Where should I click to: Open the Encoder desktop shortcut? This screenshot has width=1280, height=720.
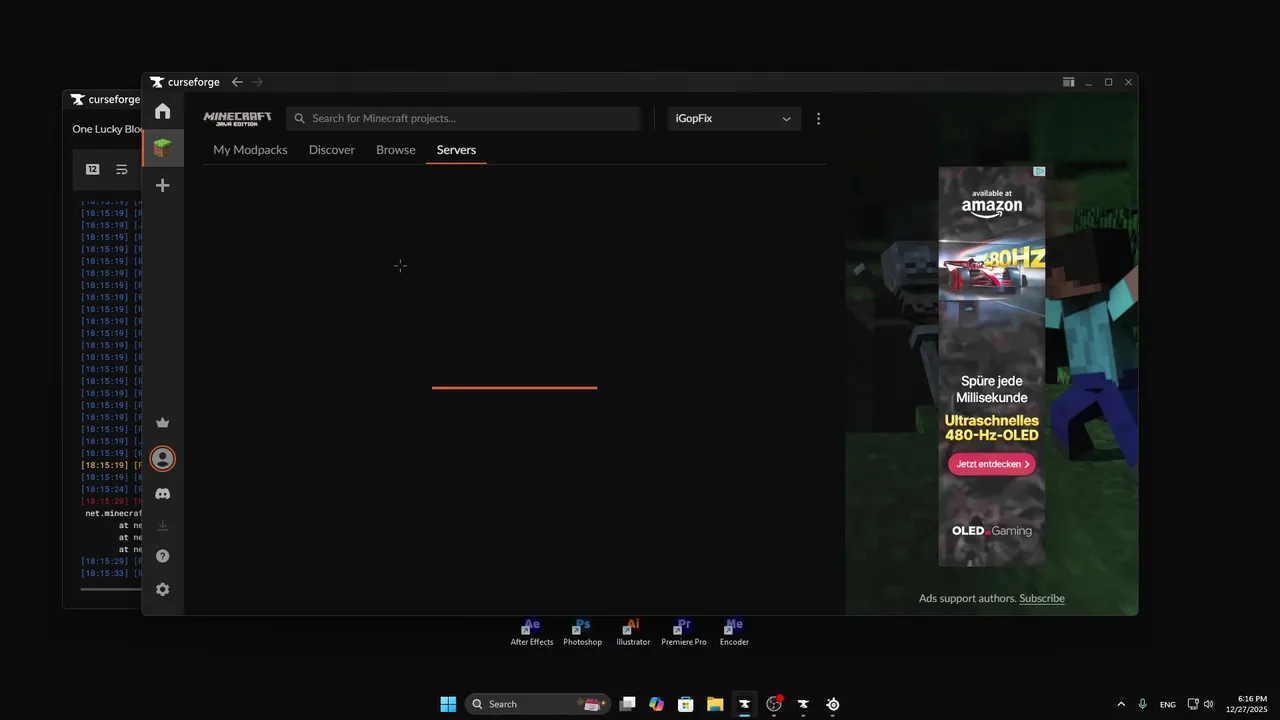coord(734,632)
